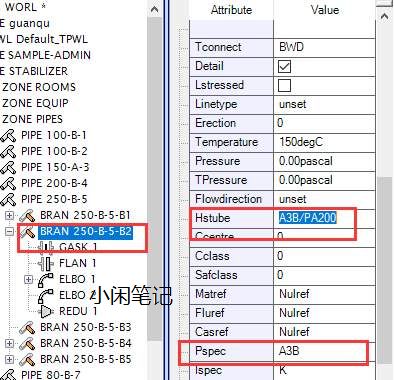This screenshot has height=380, width=394.
Task: Click the attributes panel vertical scrollbar thumb
Action: click(384, 270)
